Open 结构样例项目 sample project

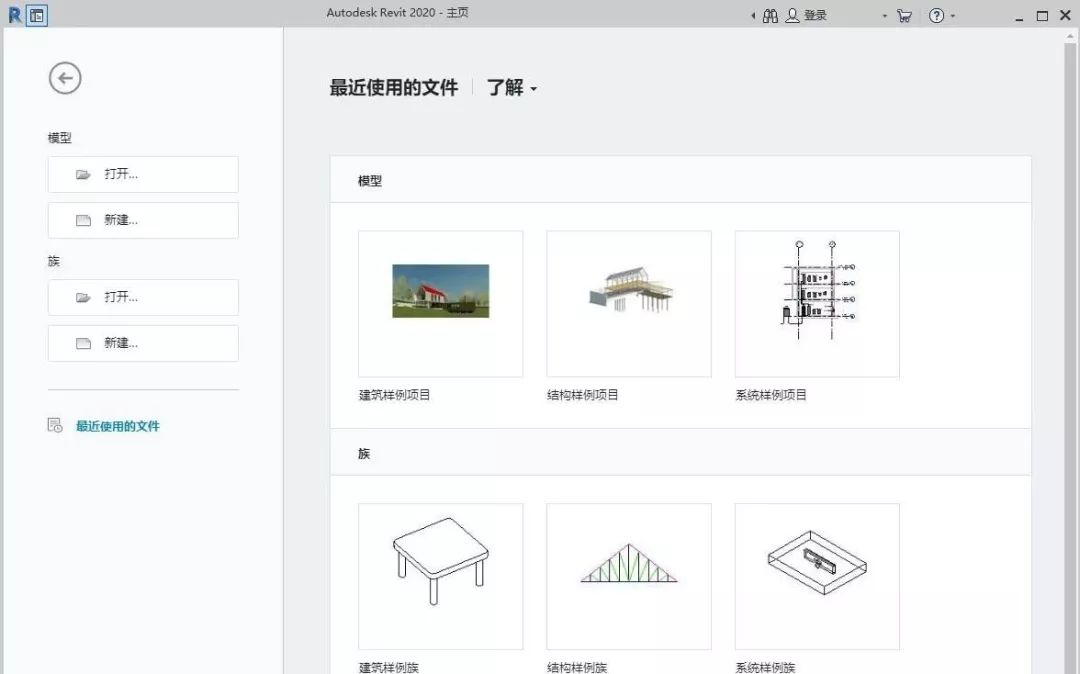[628, 303]
